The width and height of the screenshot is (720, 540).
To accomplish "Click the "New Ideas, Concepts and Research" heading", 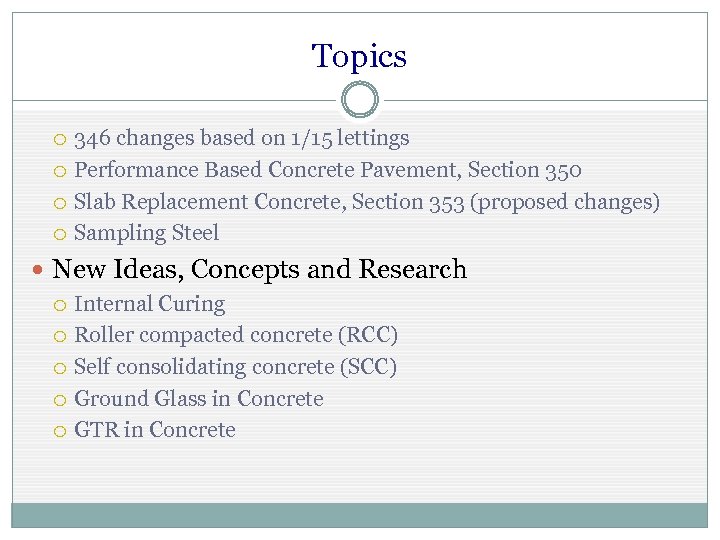I will coord(259,269).
